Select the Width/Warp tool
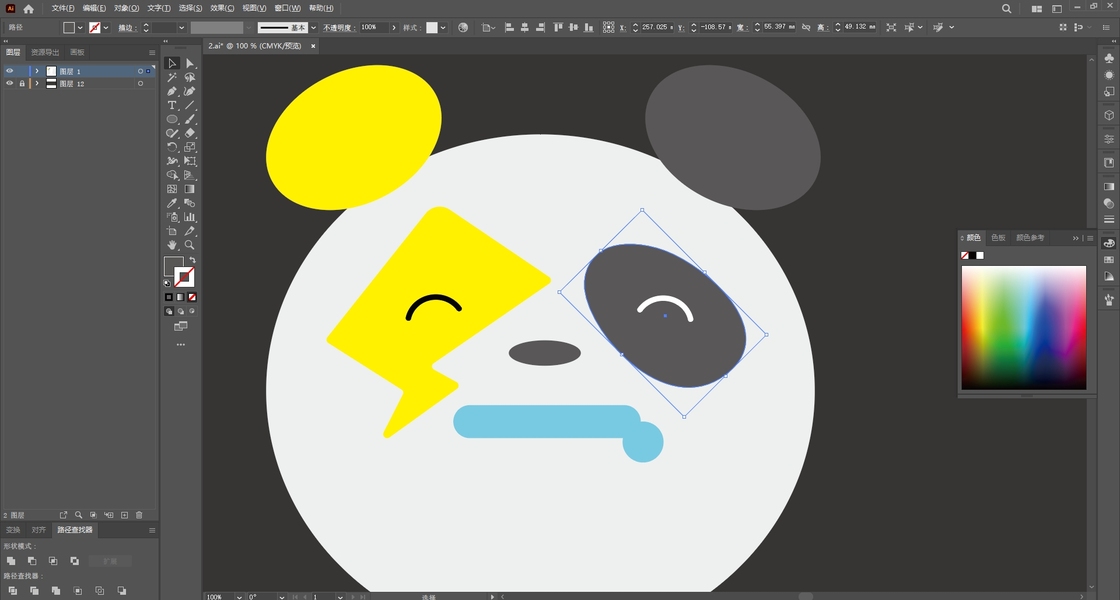The width and height of the screenshot is (1120, 600). pos(172,161)
